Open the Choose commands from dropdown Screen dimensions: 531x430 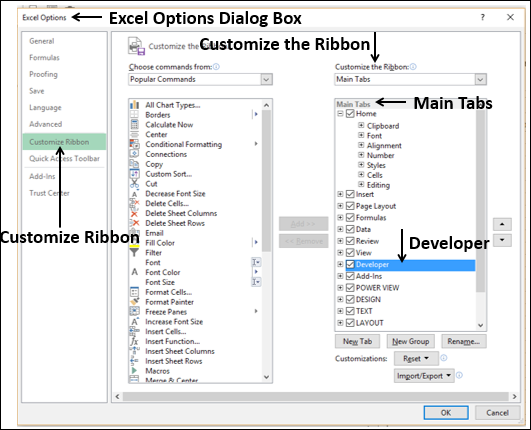click(266, 79)
